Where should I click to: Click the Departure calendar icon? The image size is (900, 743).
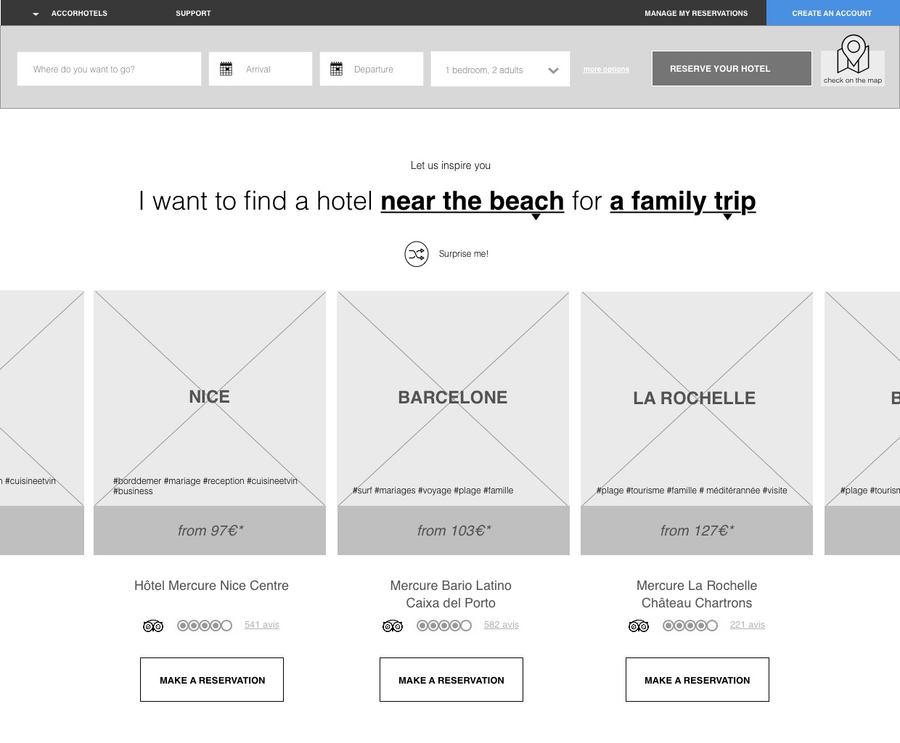tap(336, 69)
